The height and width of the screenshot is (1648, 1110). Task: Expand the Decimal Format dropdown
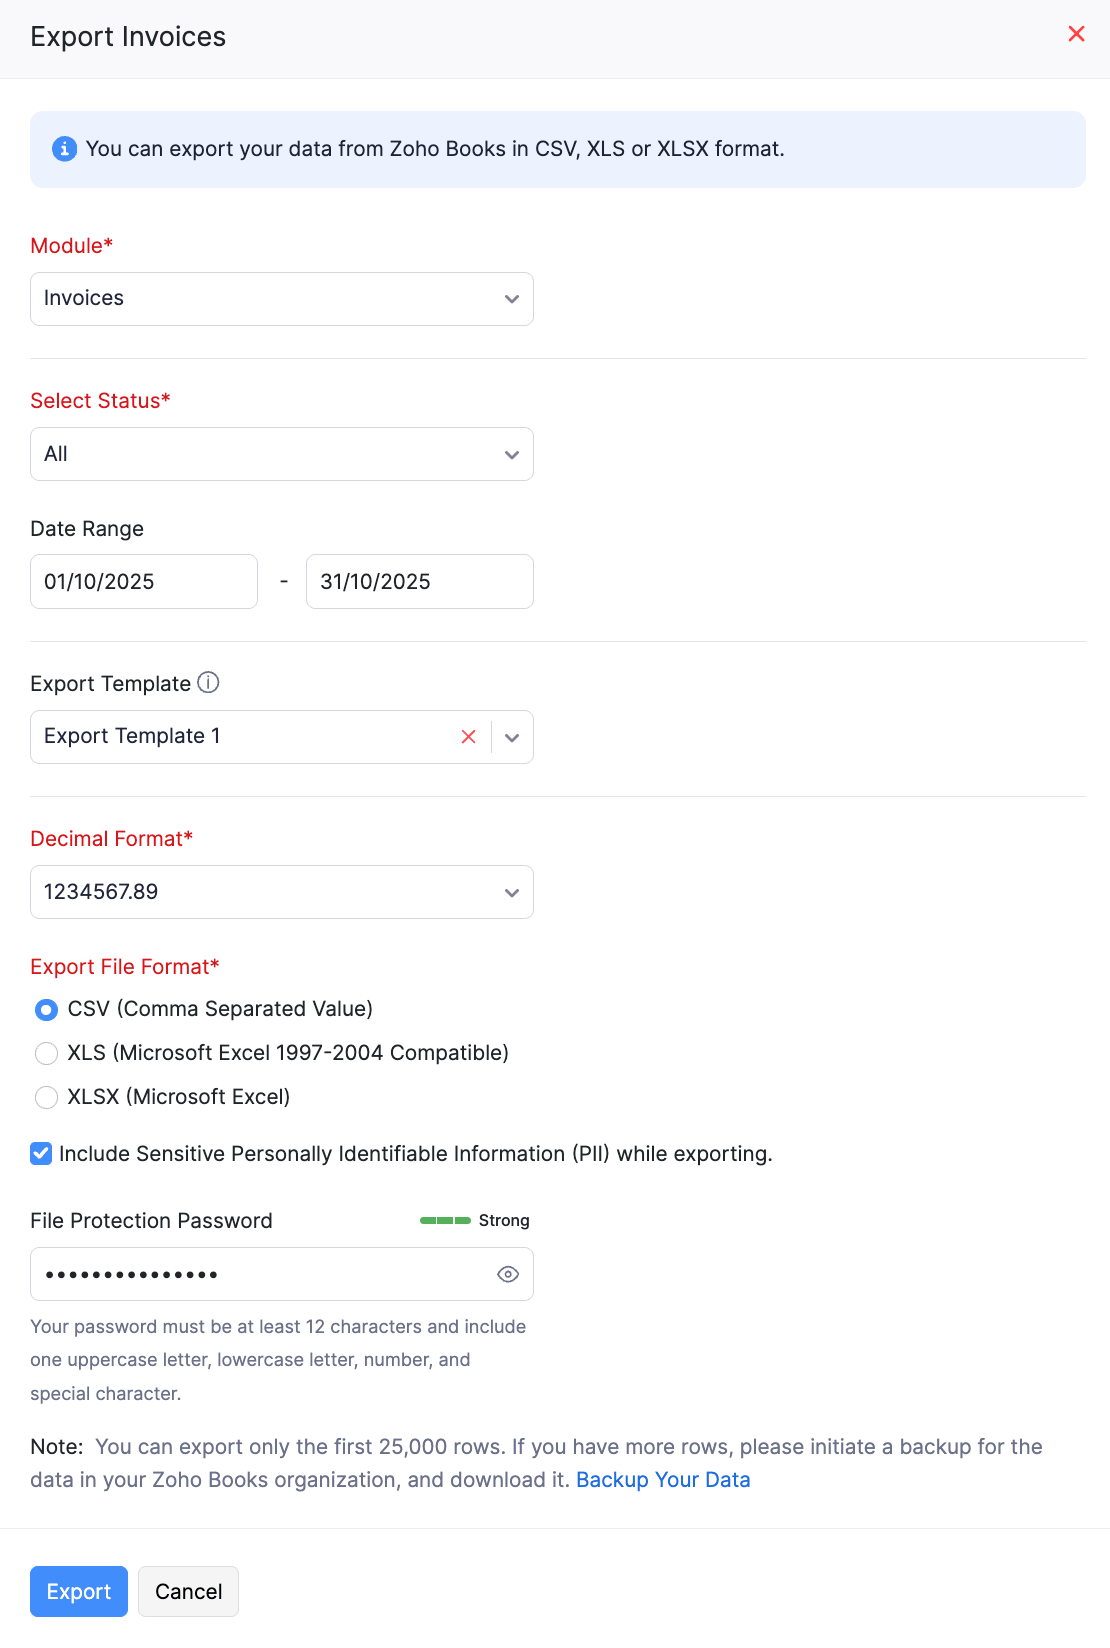pos(281,892)
